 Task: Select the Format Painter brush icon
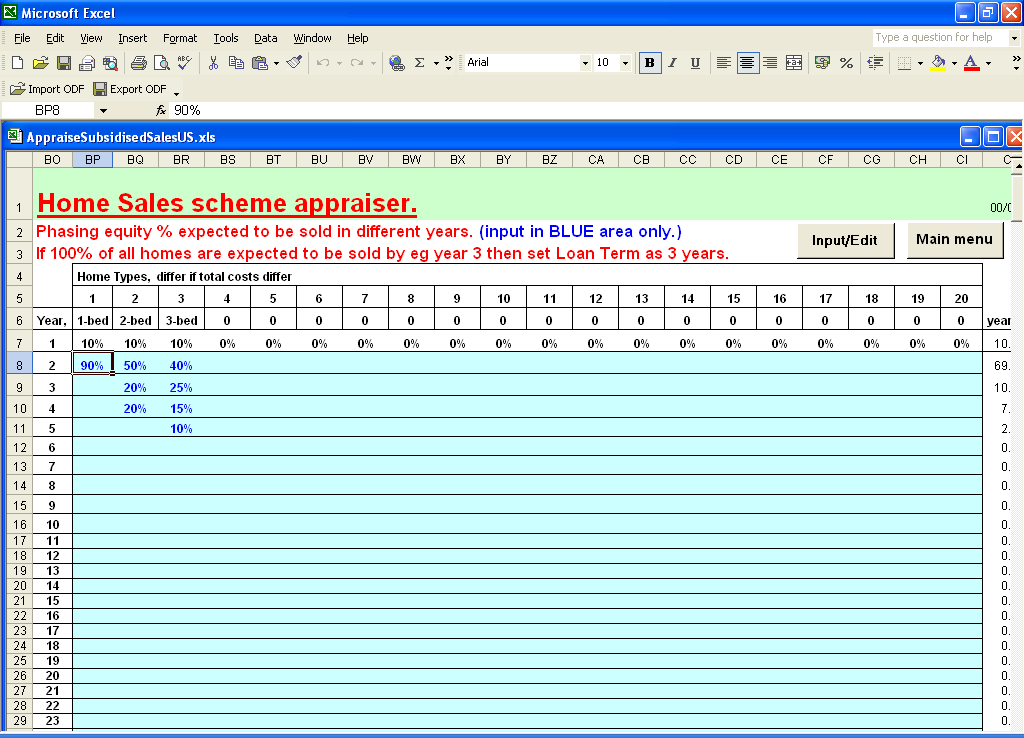pos(295,63)
